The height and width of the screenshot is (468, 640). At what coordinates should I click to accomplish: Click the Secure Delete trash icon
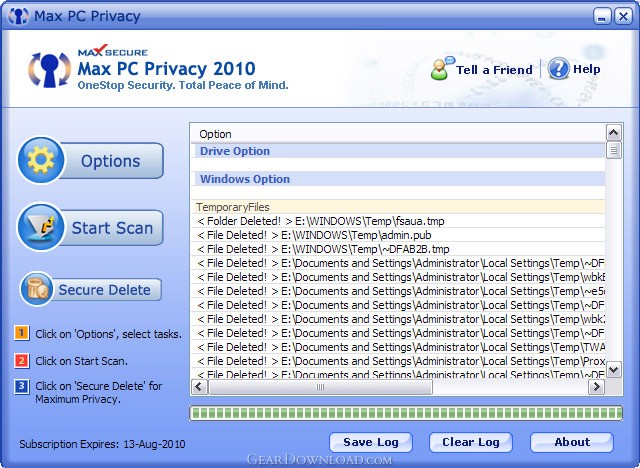point(37,289)
